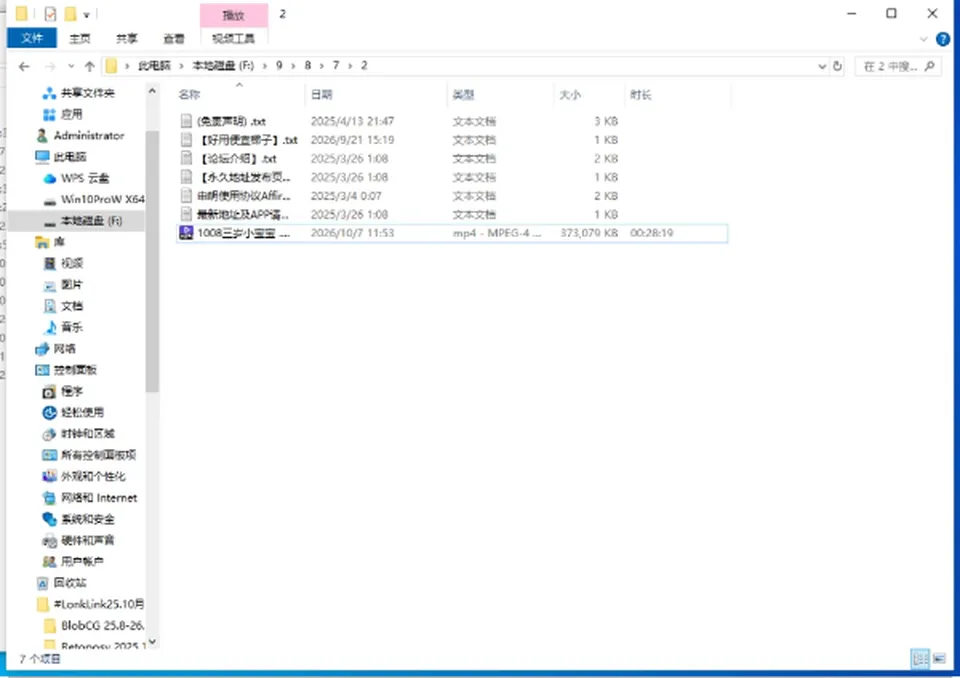960x678 pixels.
Task: Navigate to 此电脑 in the breadcrumb
Action: coord(154,66)
